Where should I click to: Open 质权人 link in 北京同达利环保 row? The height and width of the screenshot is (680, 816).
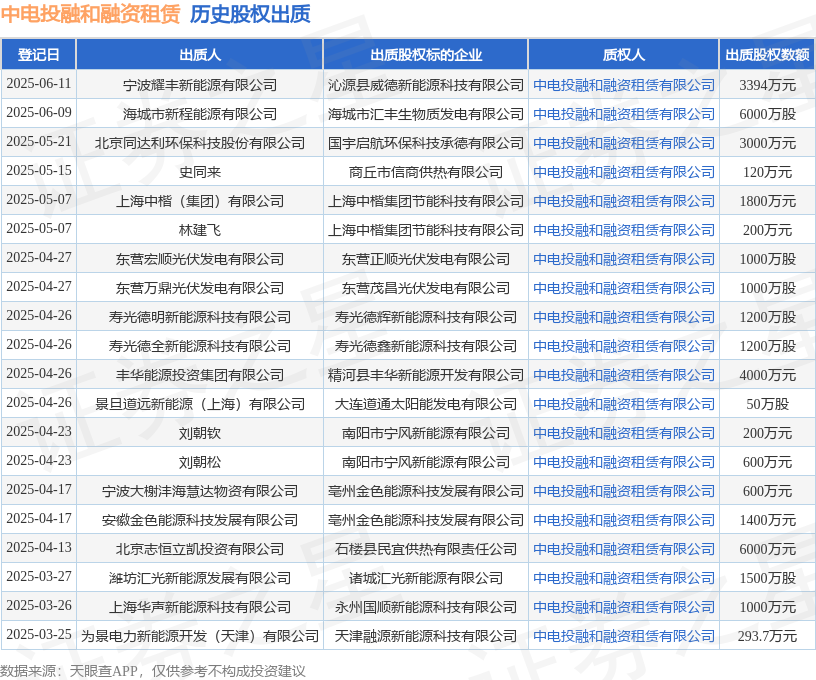coord(623,143)
